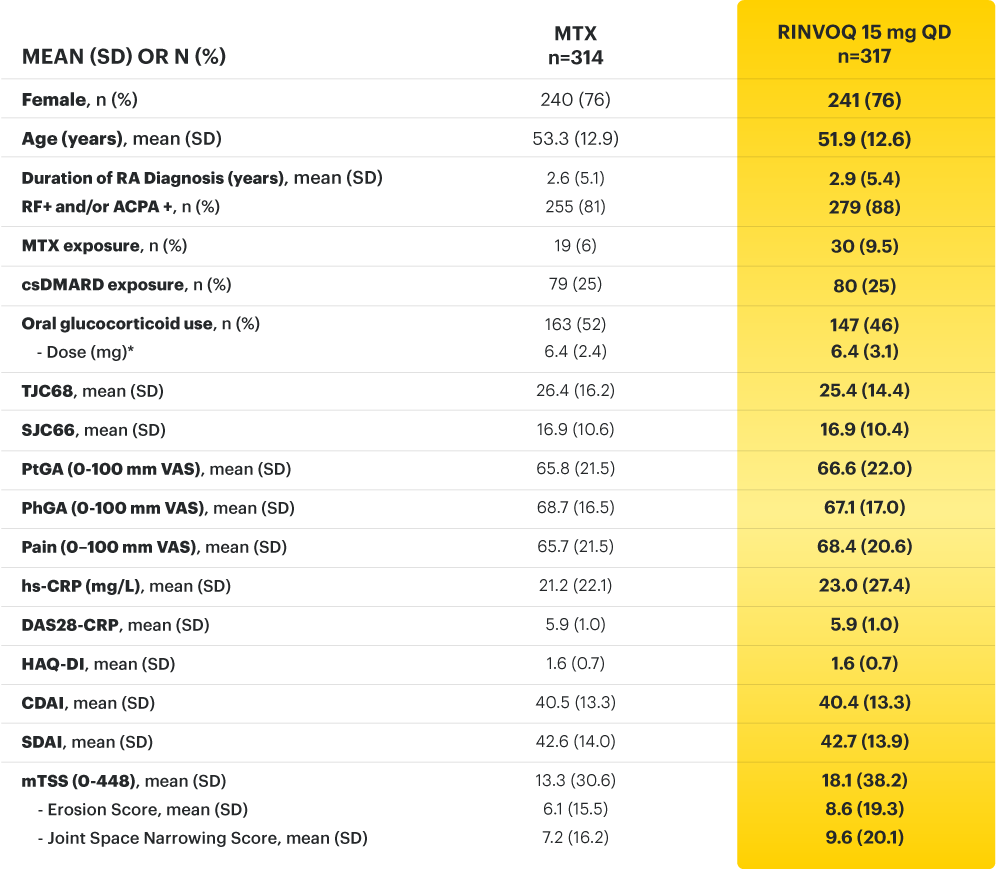Select the value '42.7 (13.9)'
This screenshot has height=869, width=1000.
864,741
